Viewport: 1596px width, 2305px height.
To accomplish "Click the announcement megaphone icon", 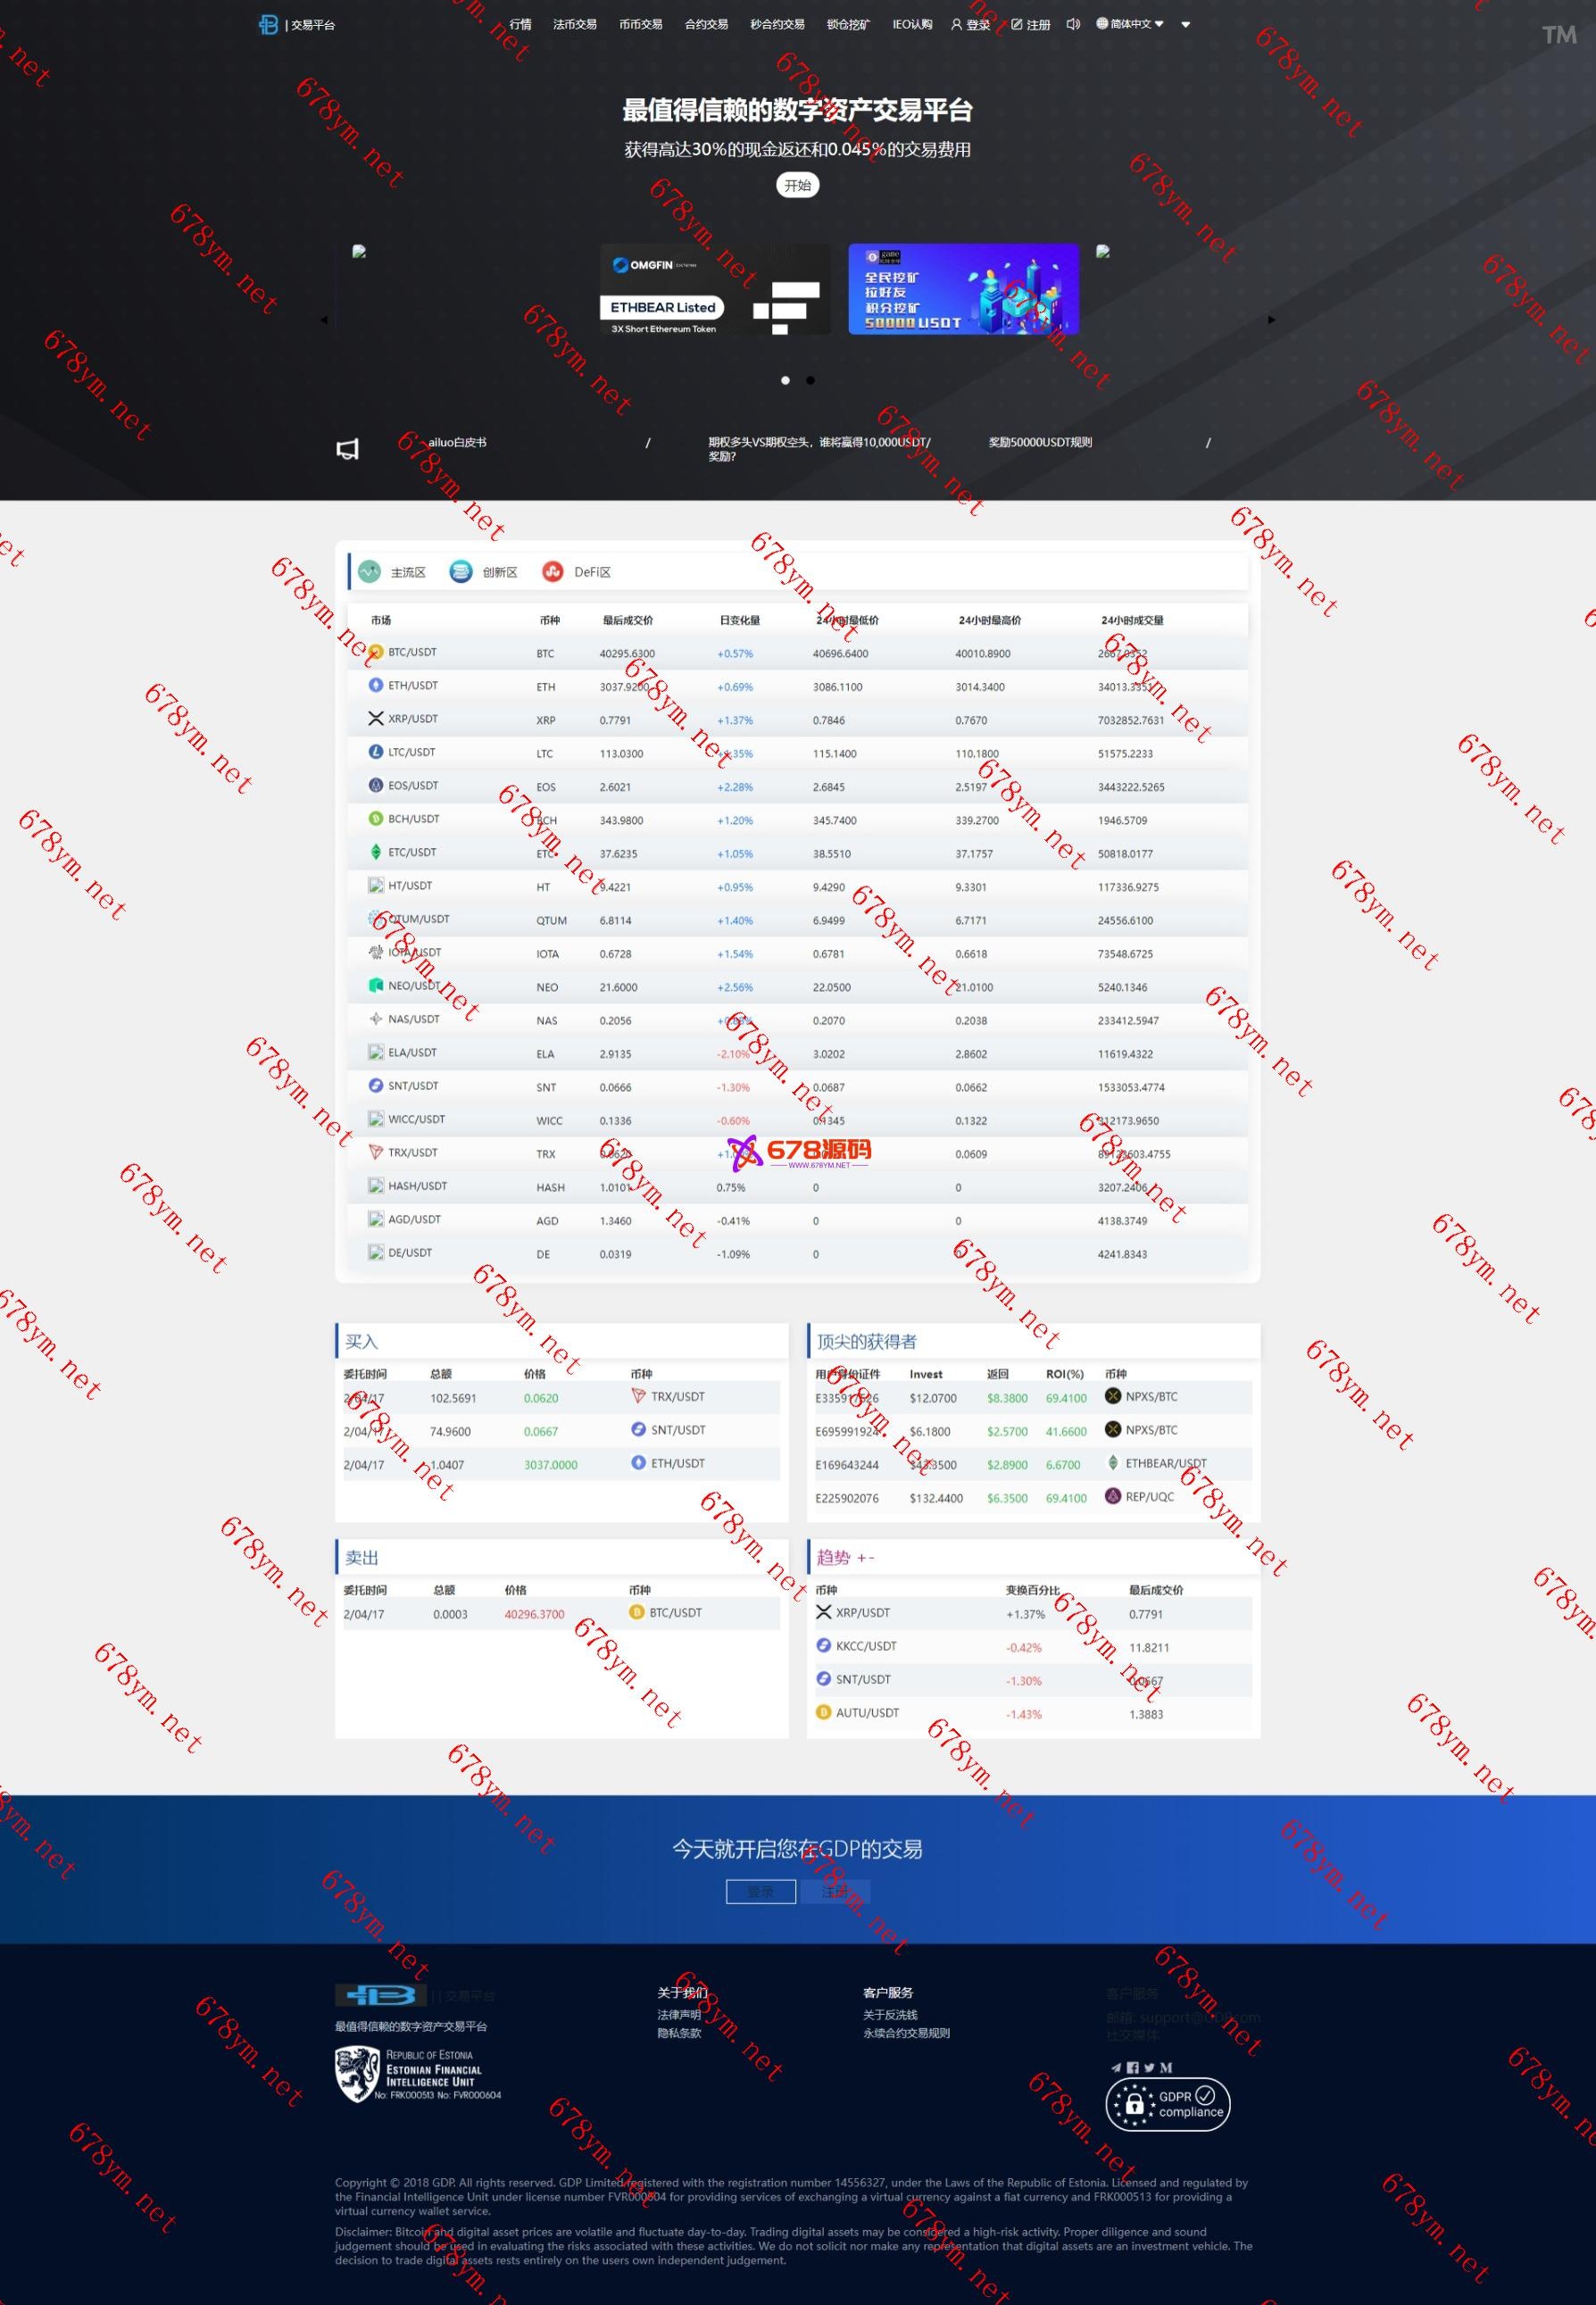I will (x=347, y=449).
